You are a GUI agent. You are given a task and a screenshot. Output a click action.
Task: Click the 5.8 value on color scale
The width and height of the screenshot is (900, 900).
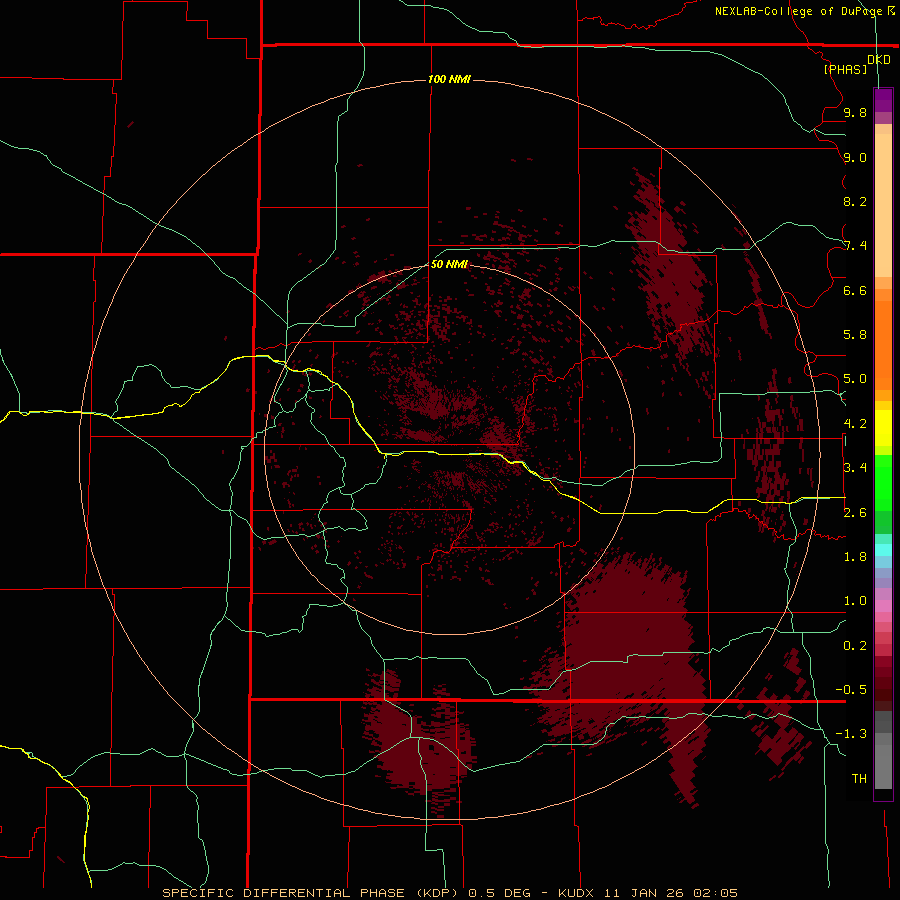click(x=855, y=335)
